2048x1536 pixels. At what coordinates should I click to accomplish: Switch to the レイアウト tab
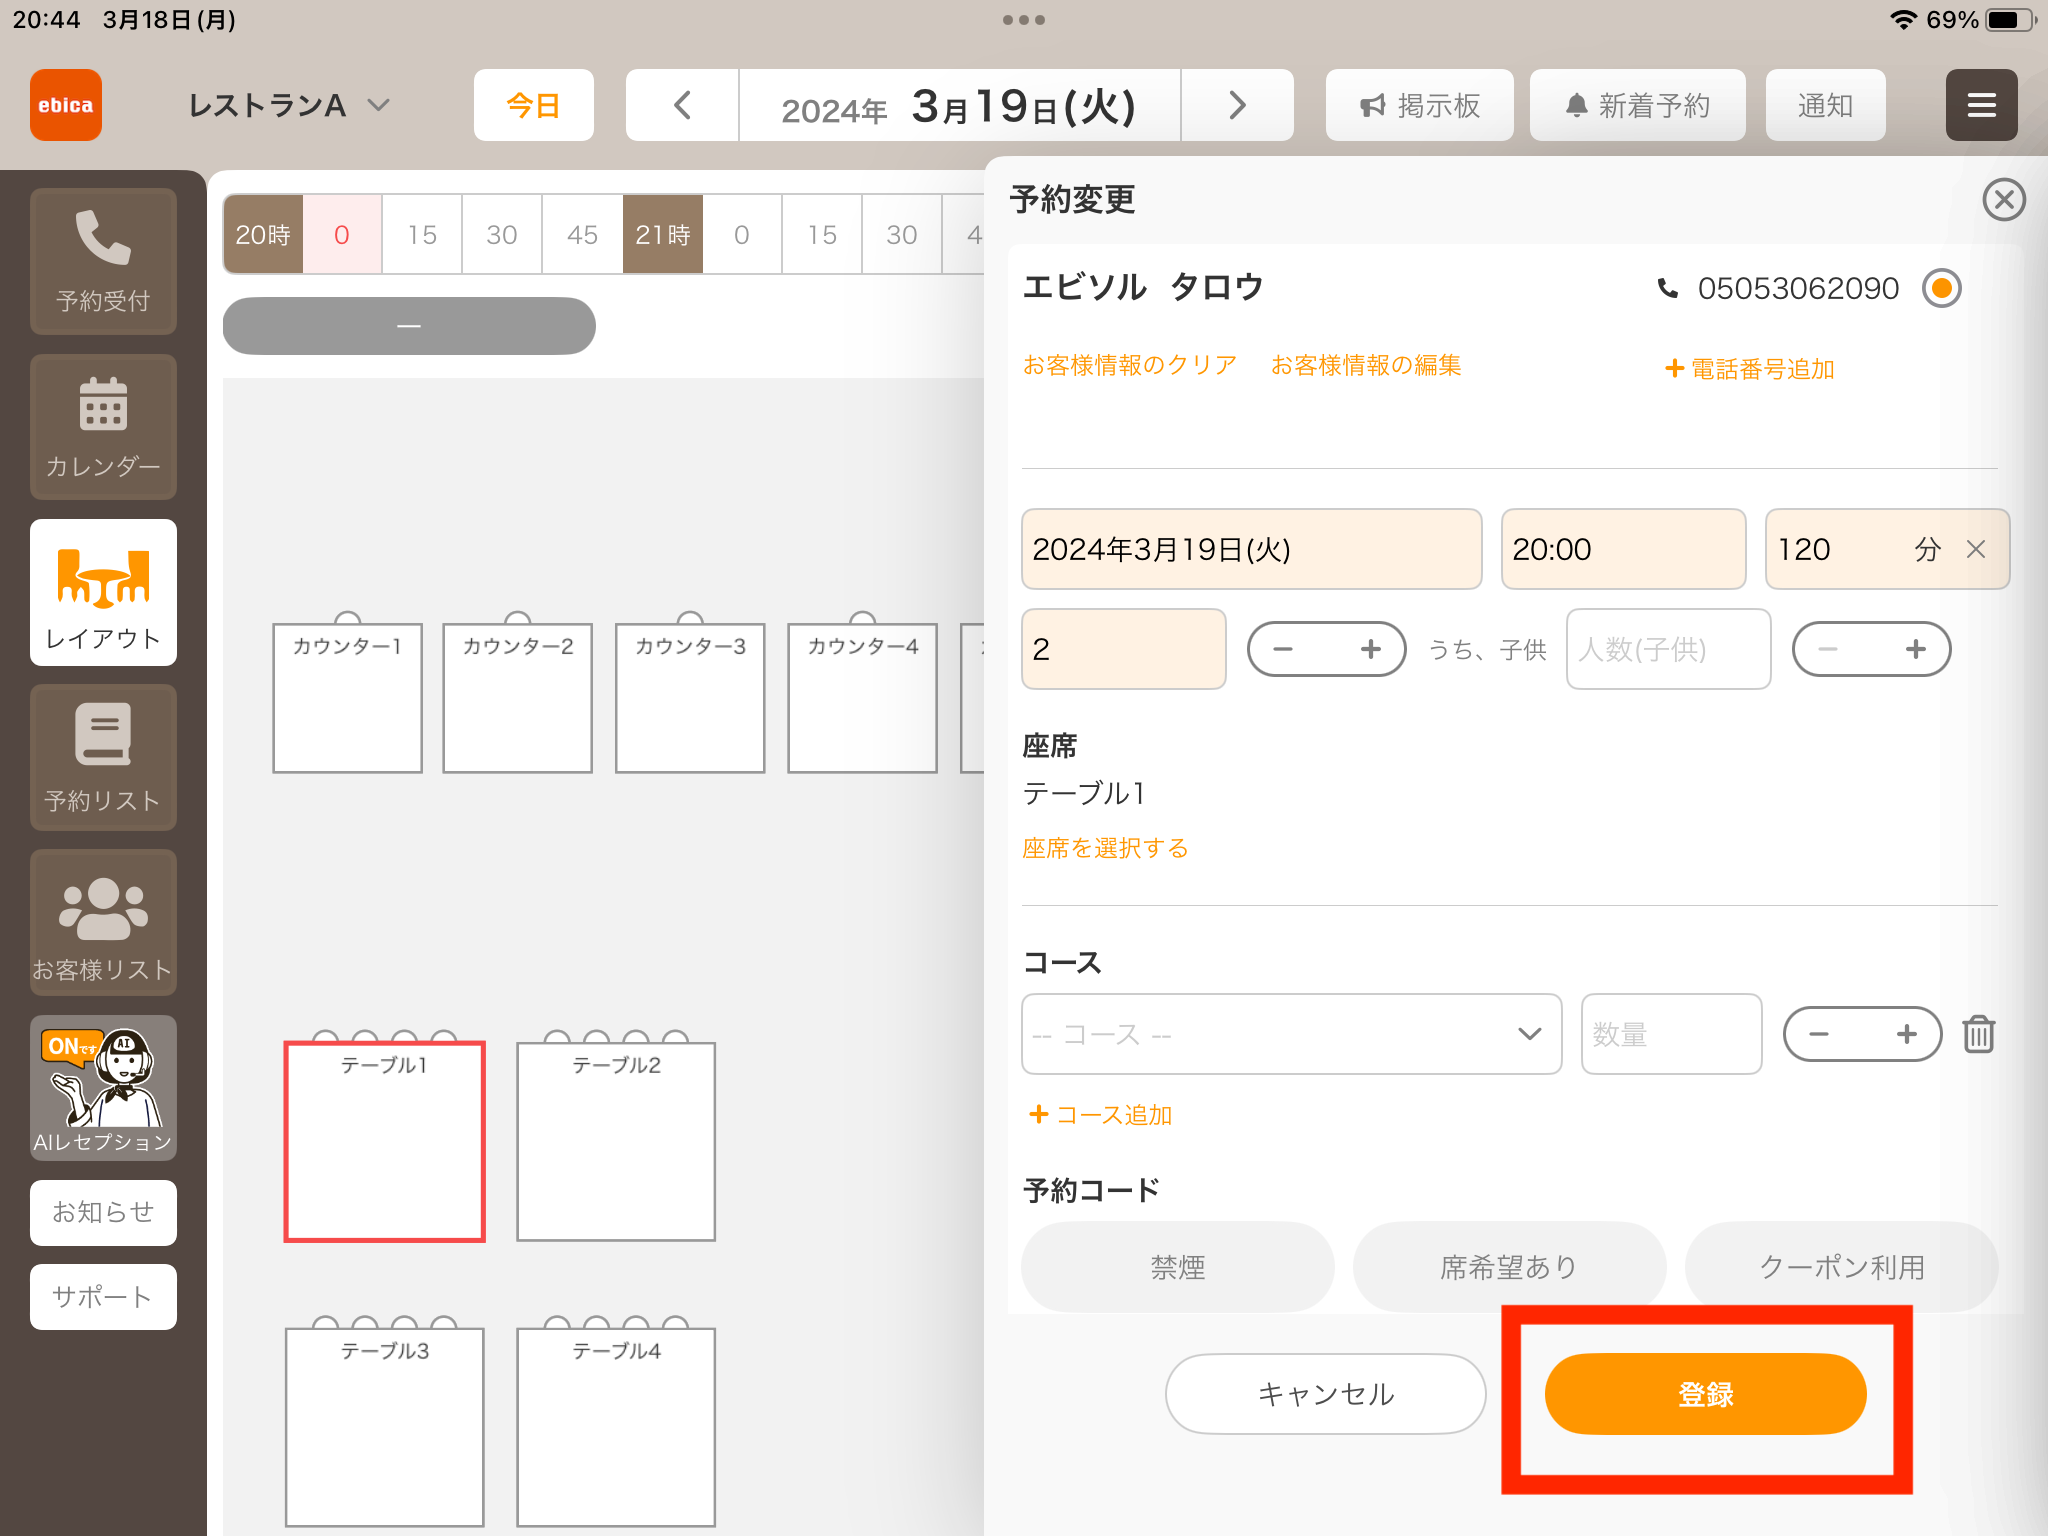pos(103,592)
